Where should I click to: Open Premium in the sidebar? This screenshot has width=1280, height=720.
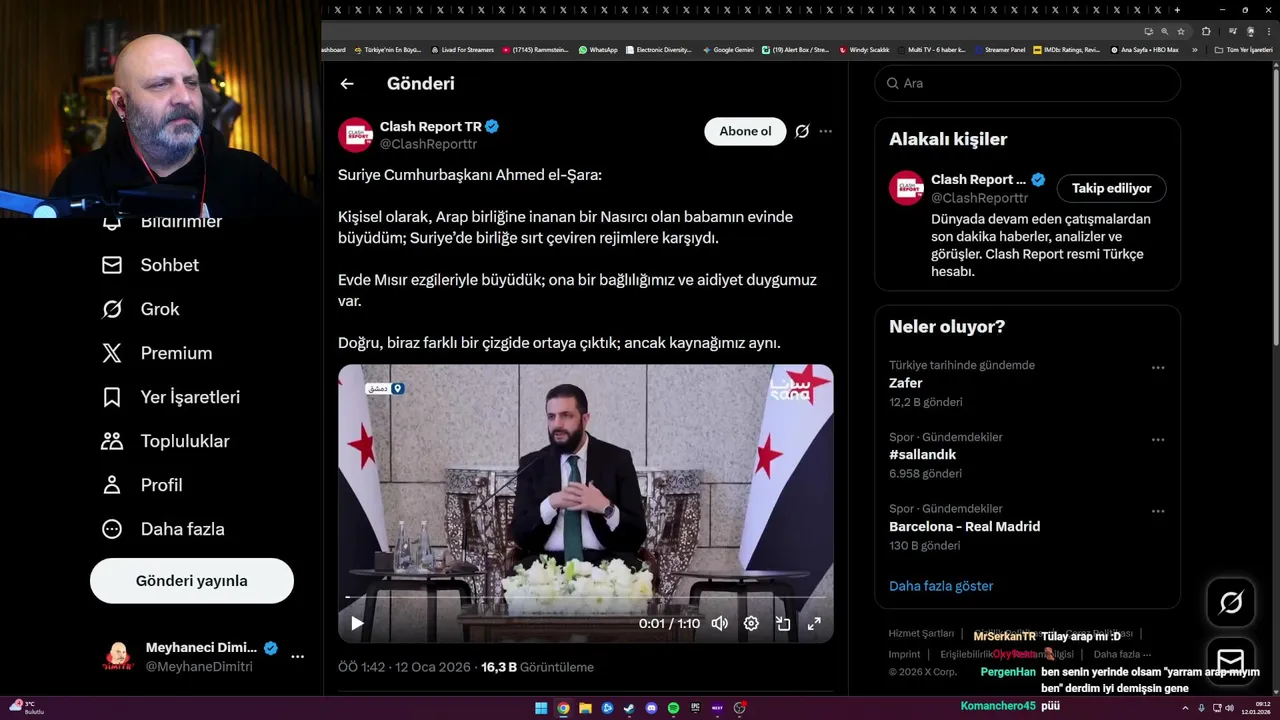click(157, 353)
